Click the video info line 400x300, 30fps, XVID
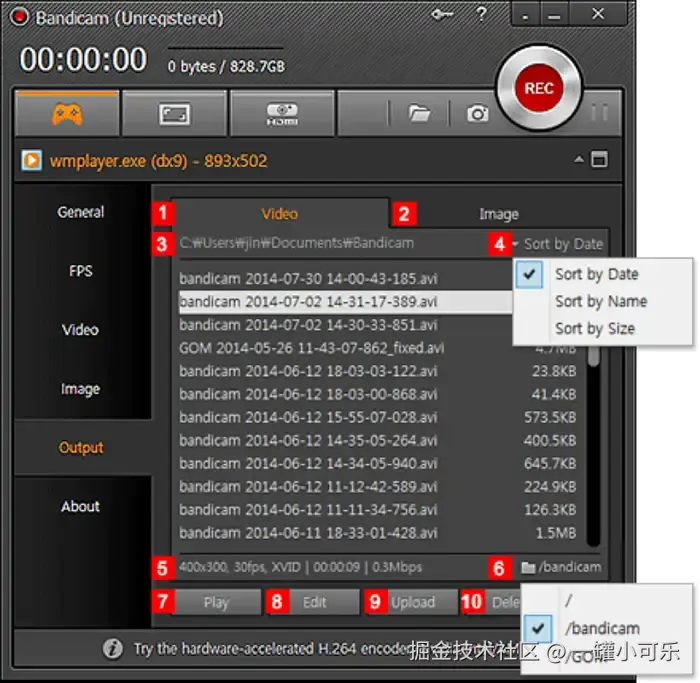The width and height of the screenshot is (700, 683). 300,567
